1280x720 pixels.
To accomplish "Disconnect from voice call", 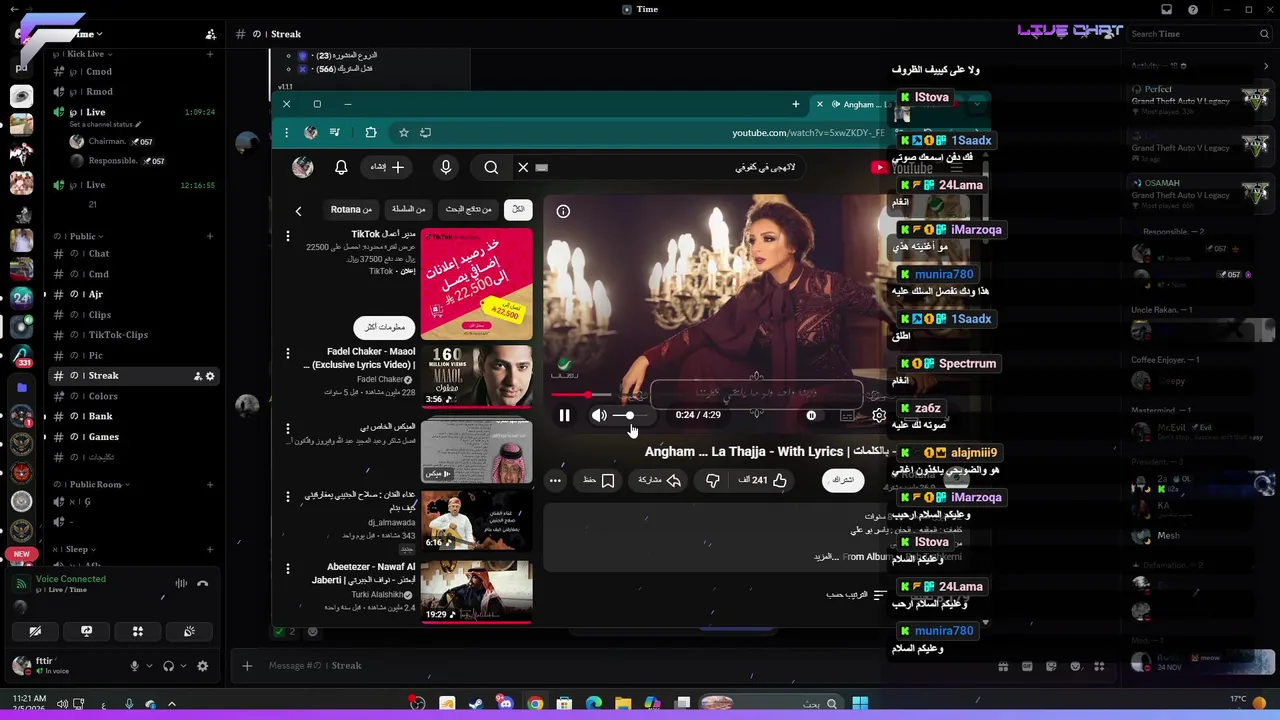I will (202, 583).
